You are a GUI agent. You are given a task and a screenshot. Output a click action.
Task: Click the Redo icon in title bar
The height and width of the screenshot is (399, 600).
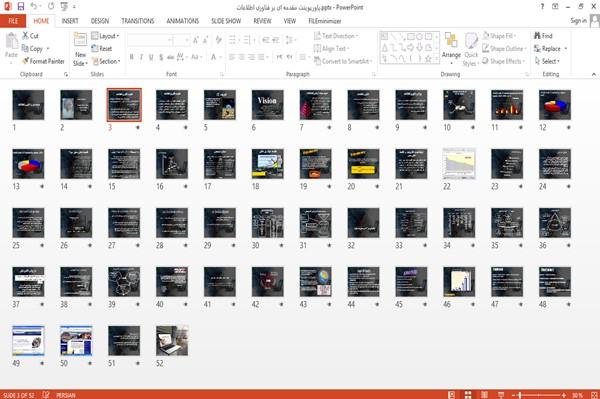pyautogui.click(x=51, y=7)
